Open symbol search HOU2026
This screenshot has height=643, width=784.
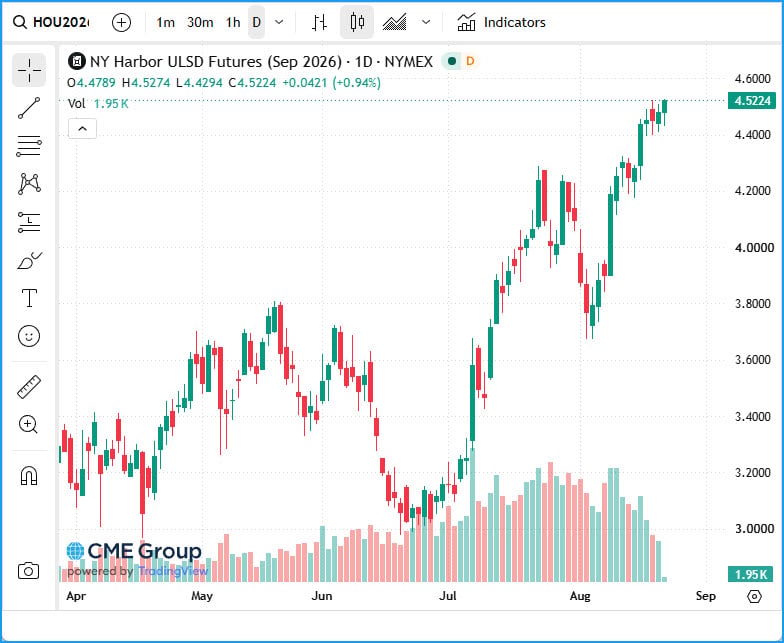52,22
